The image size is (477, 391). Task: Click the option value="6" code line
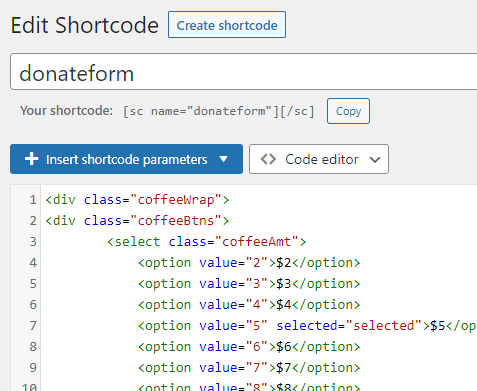(249, 347)
